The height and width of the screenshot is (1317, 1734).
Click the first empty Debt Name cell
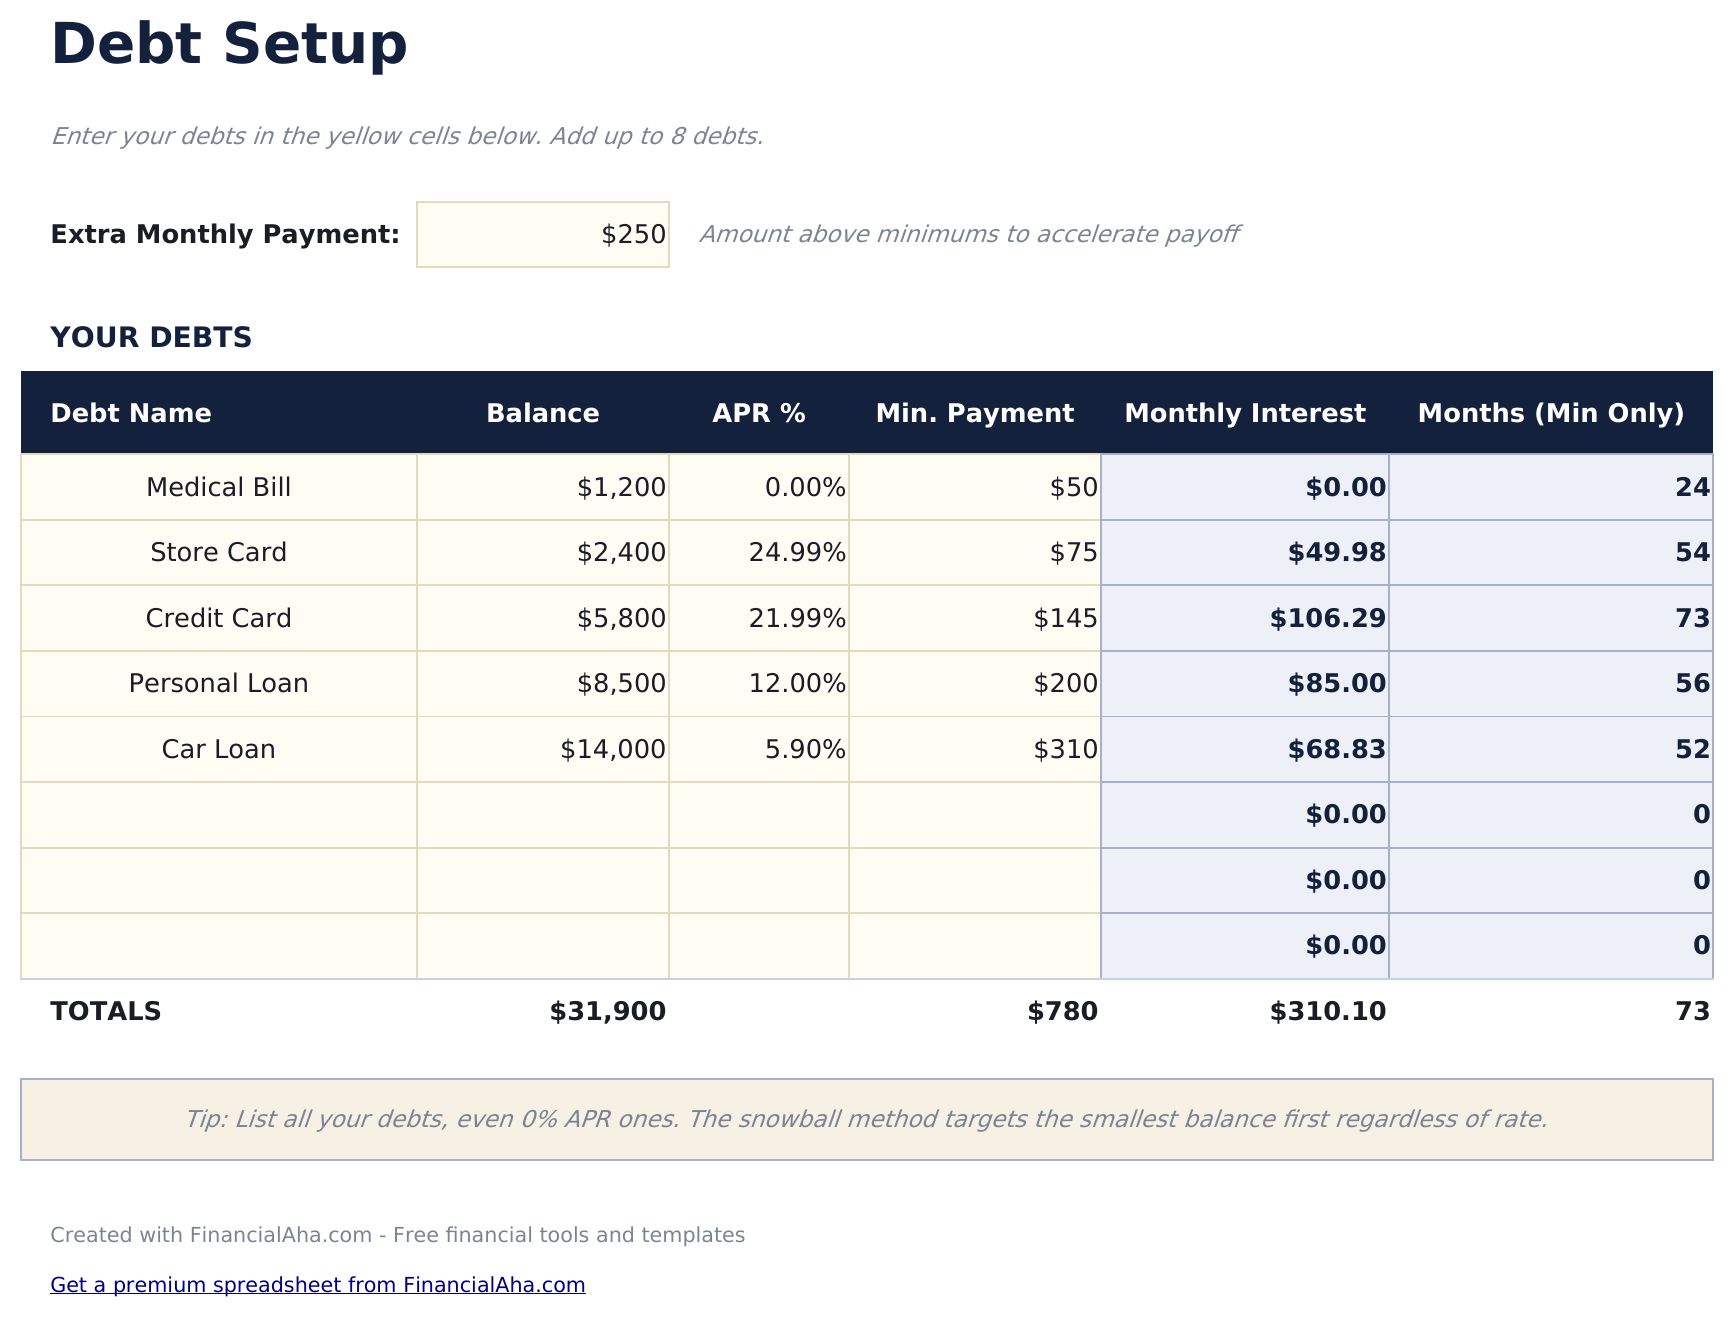[x=217, y=814]
